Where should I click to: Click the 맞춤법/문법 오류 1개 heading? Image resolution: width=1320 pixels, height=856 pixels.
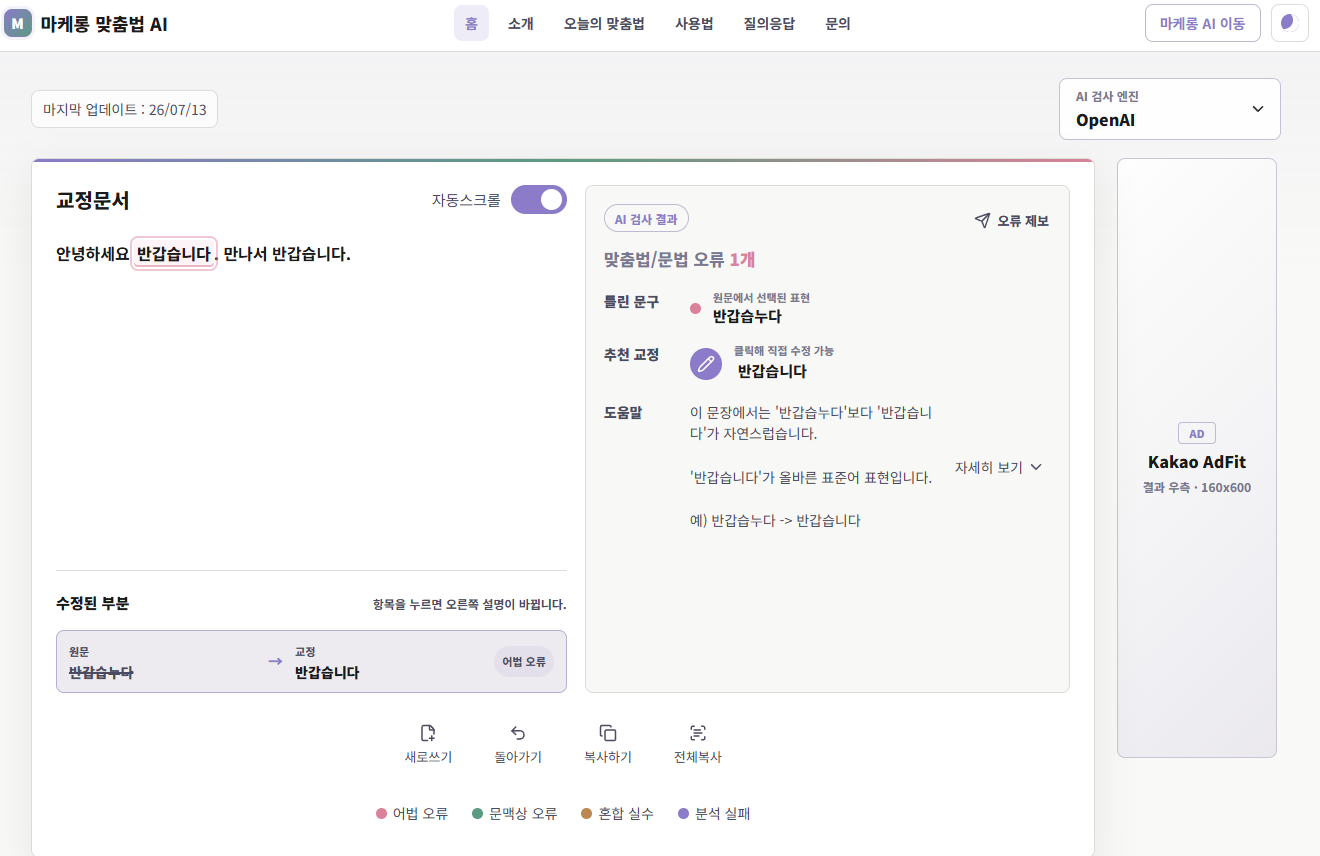[x=679, y=260]
